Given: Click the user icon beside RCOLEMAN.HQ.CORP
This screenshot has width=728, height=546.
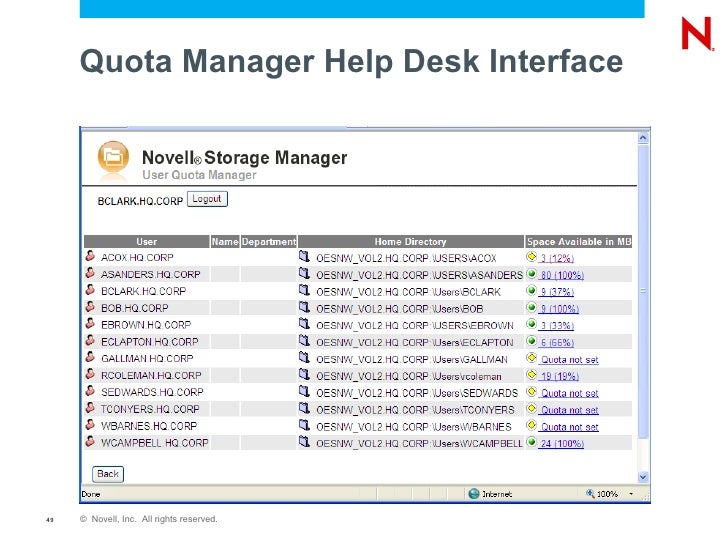Looking at the screenshot, I should point(90,374).
